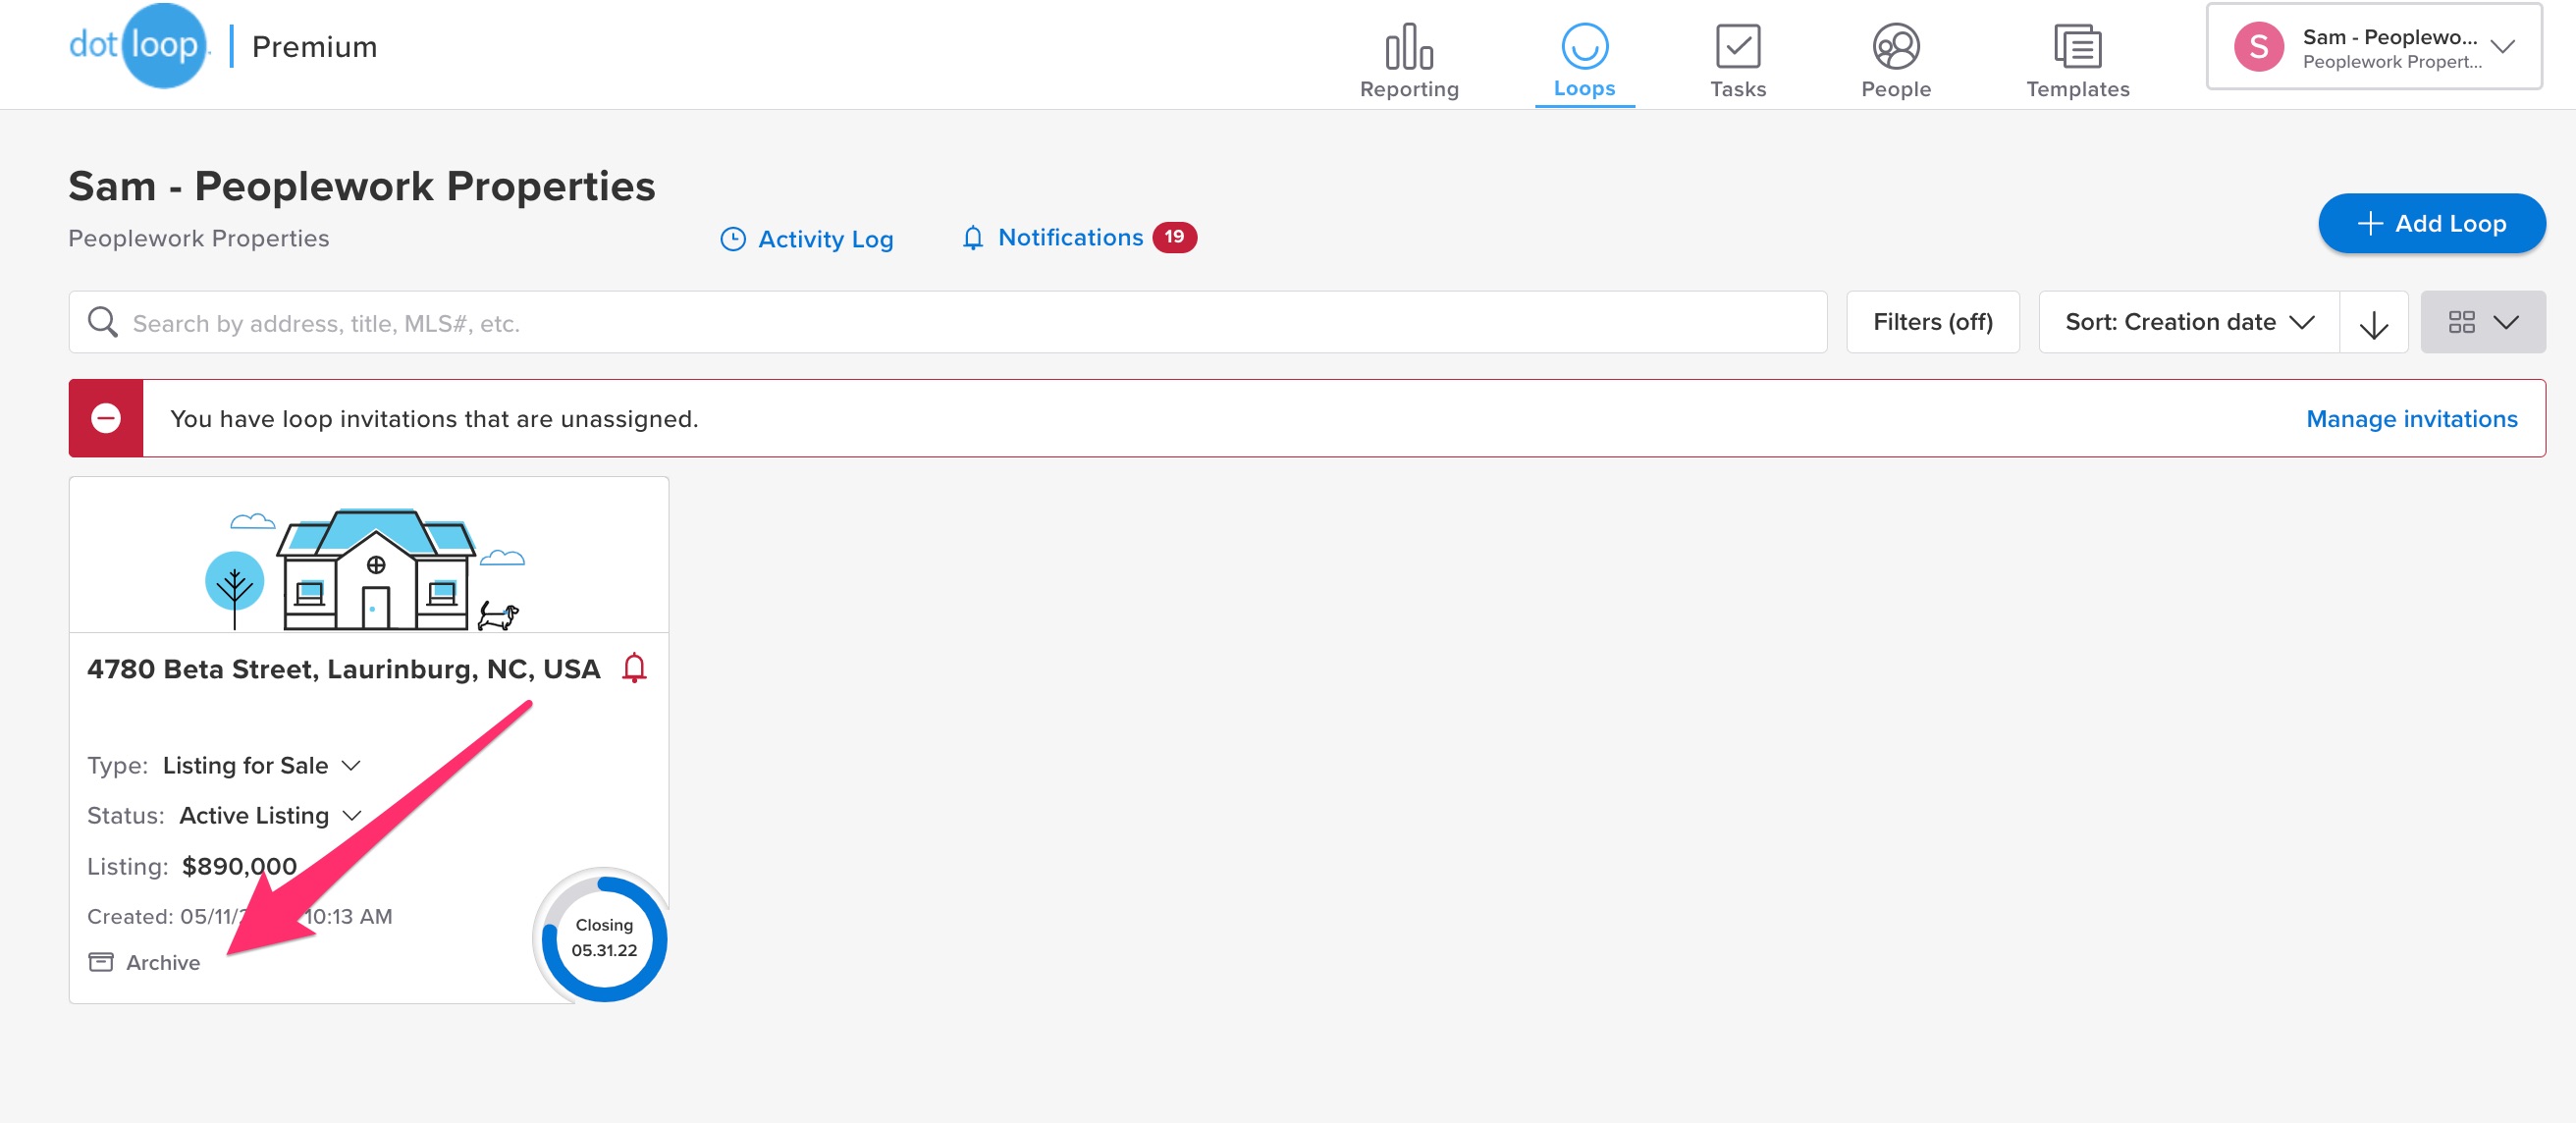
Task: Expand the Listing for Sale type dropdown
Action: coord(261,765)
